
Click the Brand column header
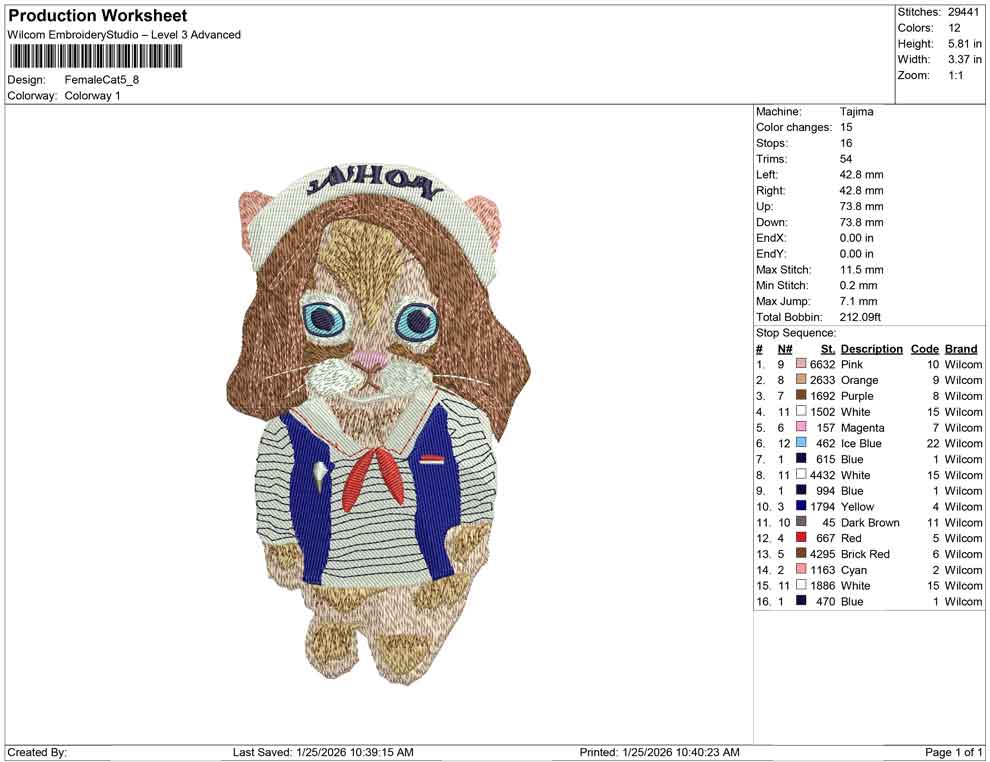click(x=961, y=348)
